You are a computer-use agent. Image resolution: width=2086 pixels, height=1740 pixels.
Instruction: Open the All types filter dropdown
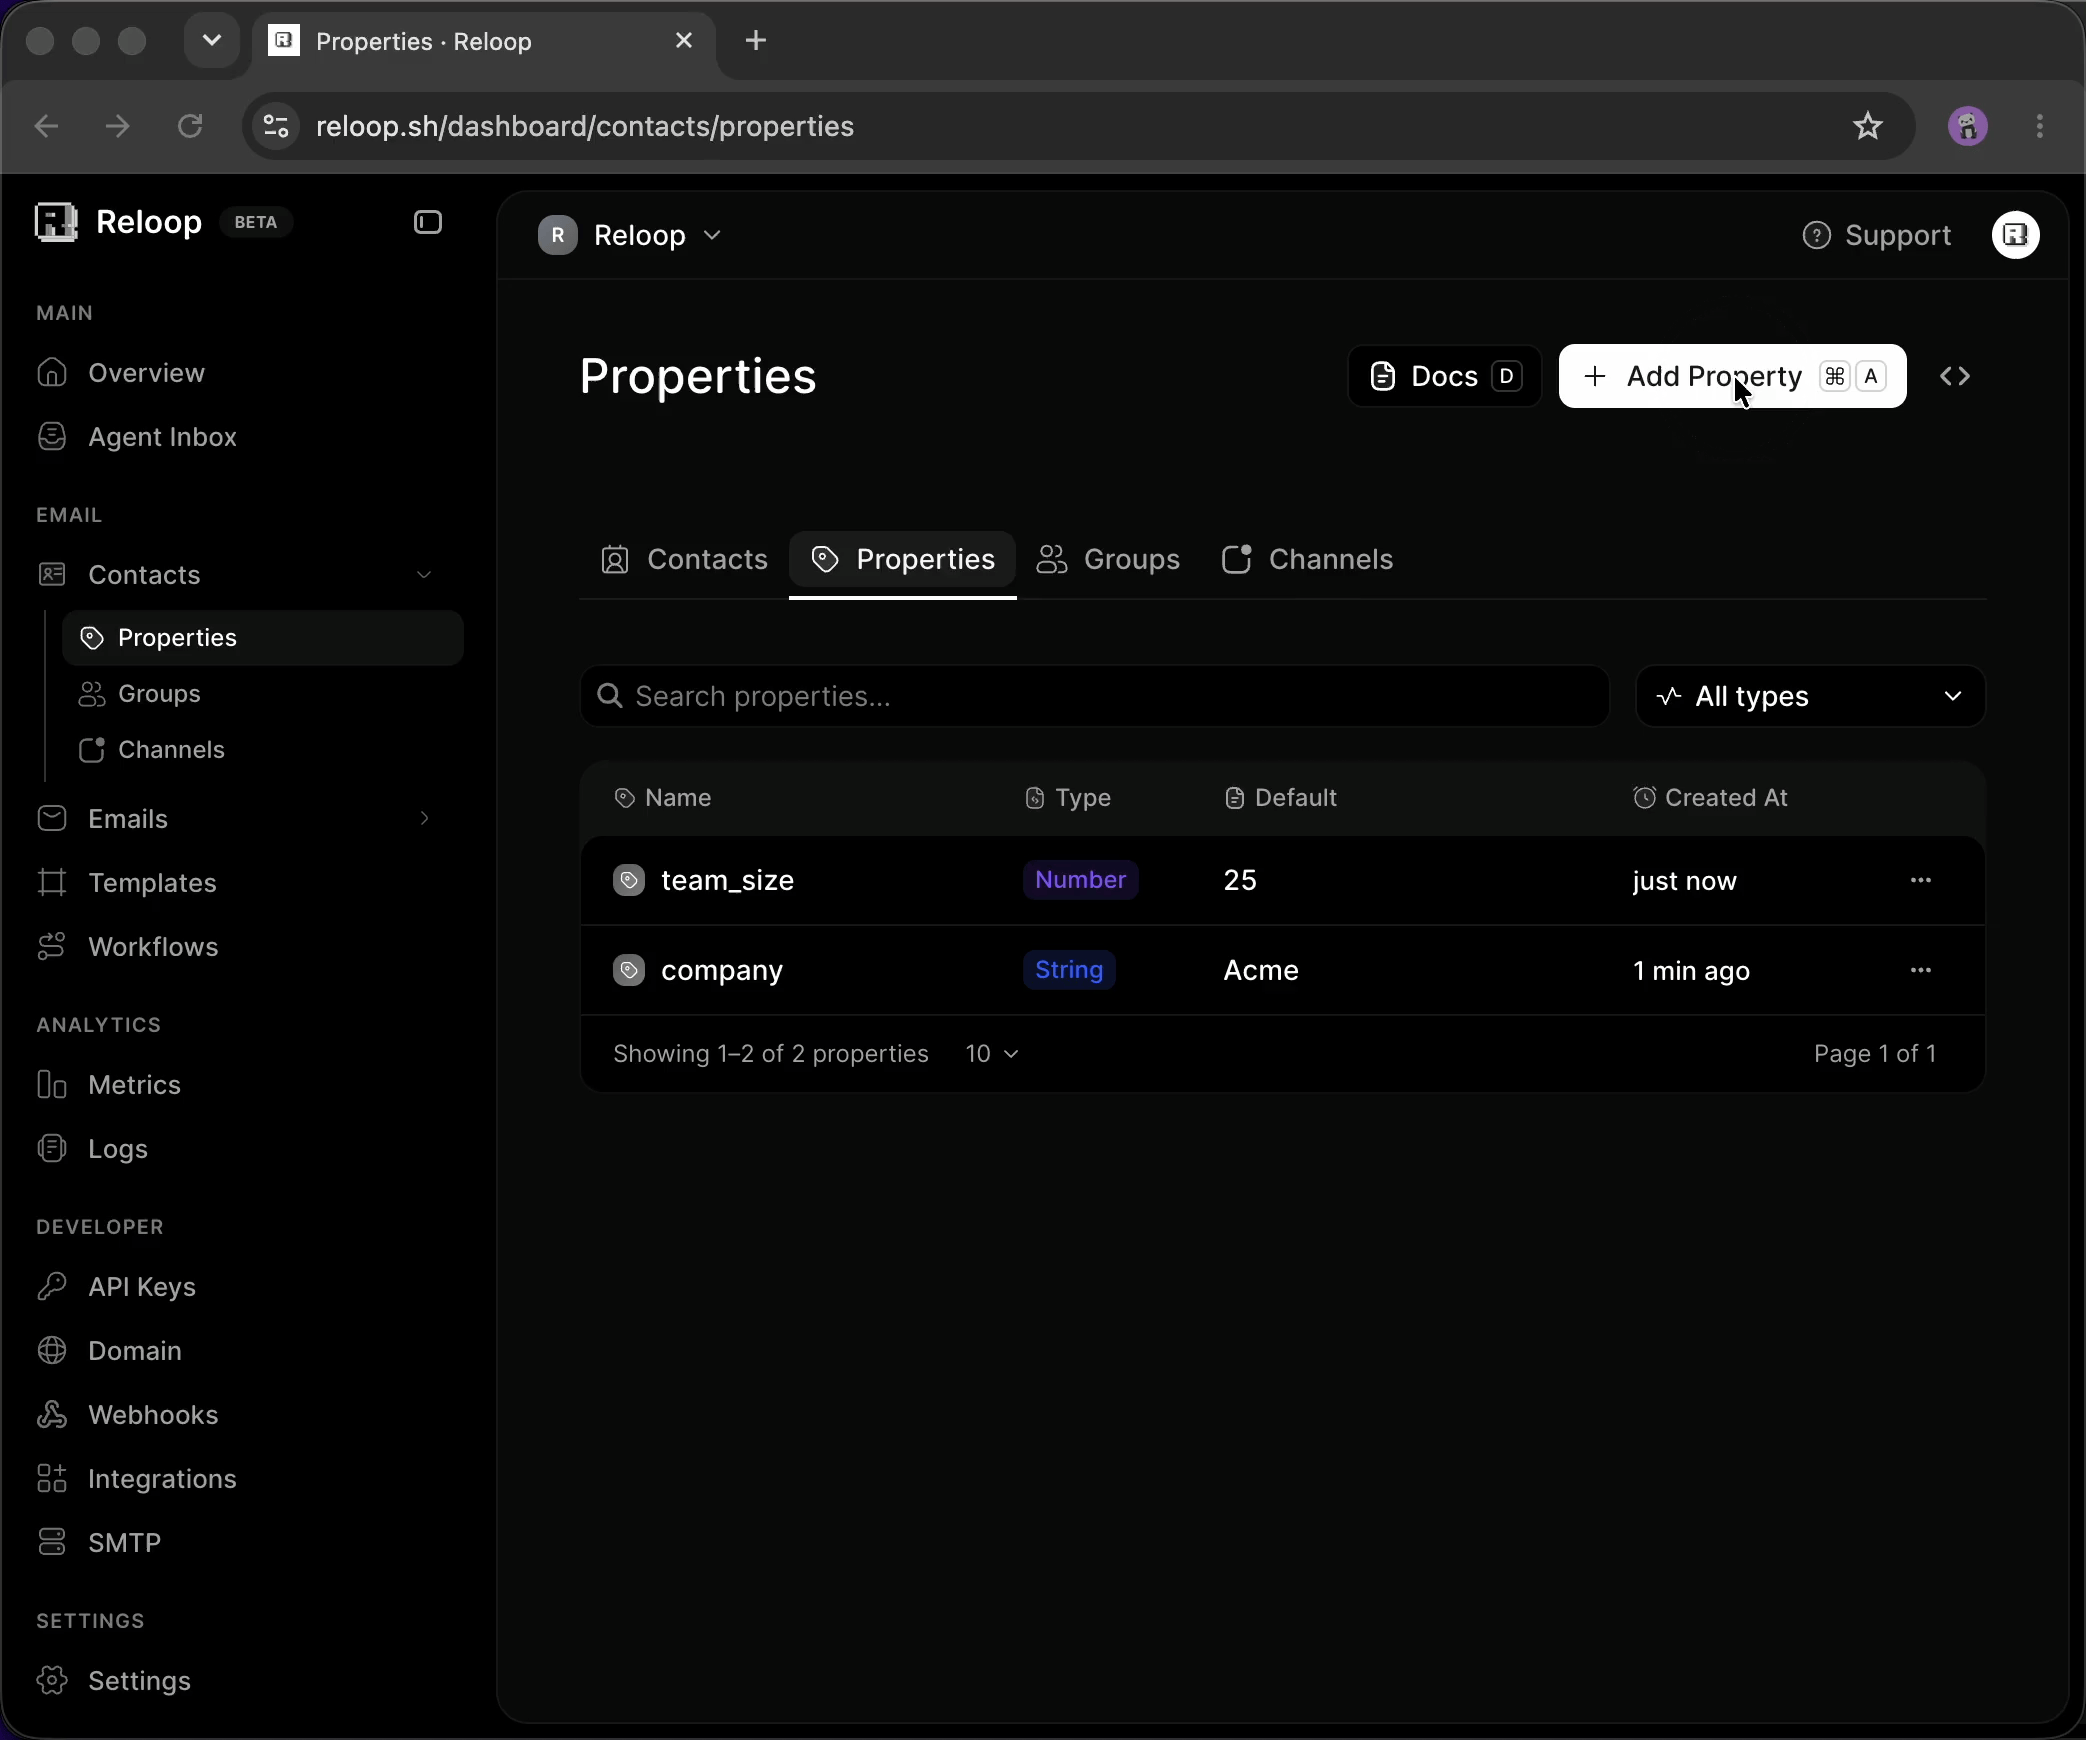point(1810,696)
